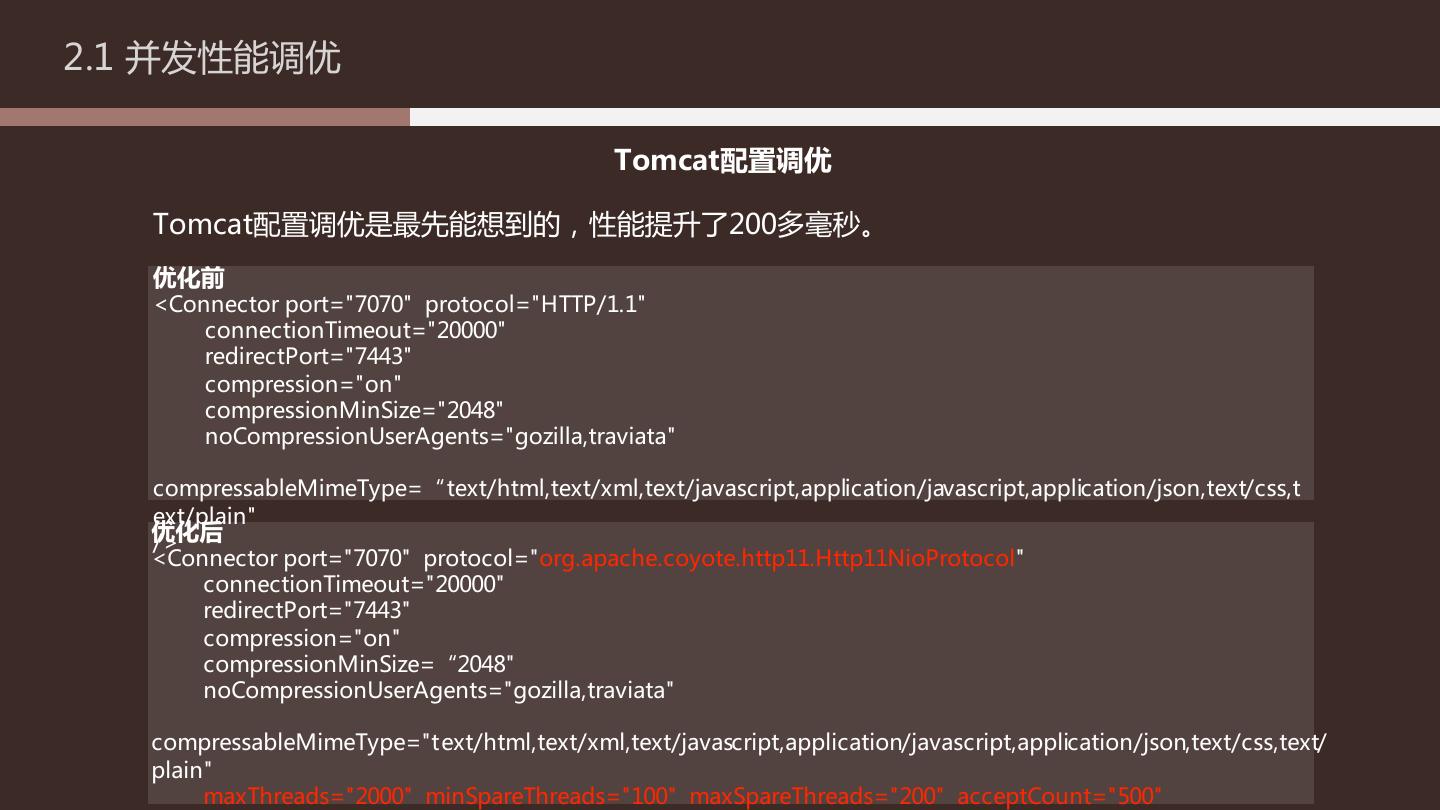Click the pink accent bar under the title

[205, 117]
